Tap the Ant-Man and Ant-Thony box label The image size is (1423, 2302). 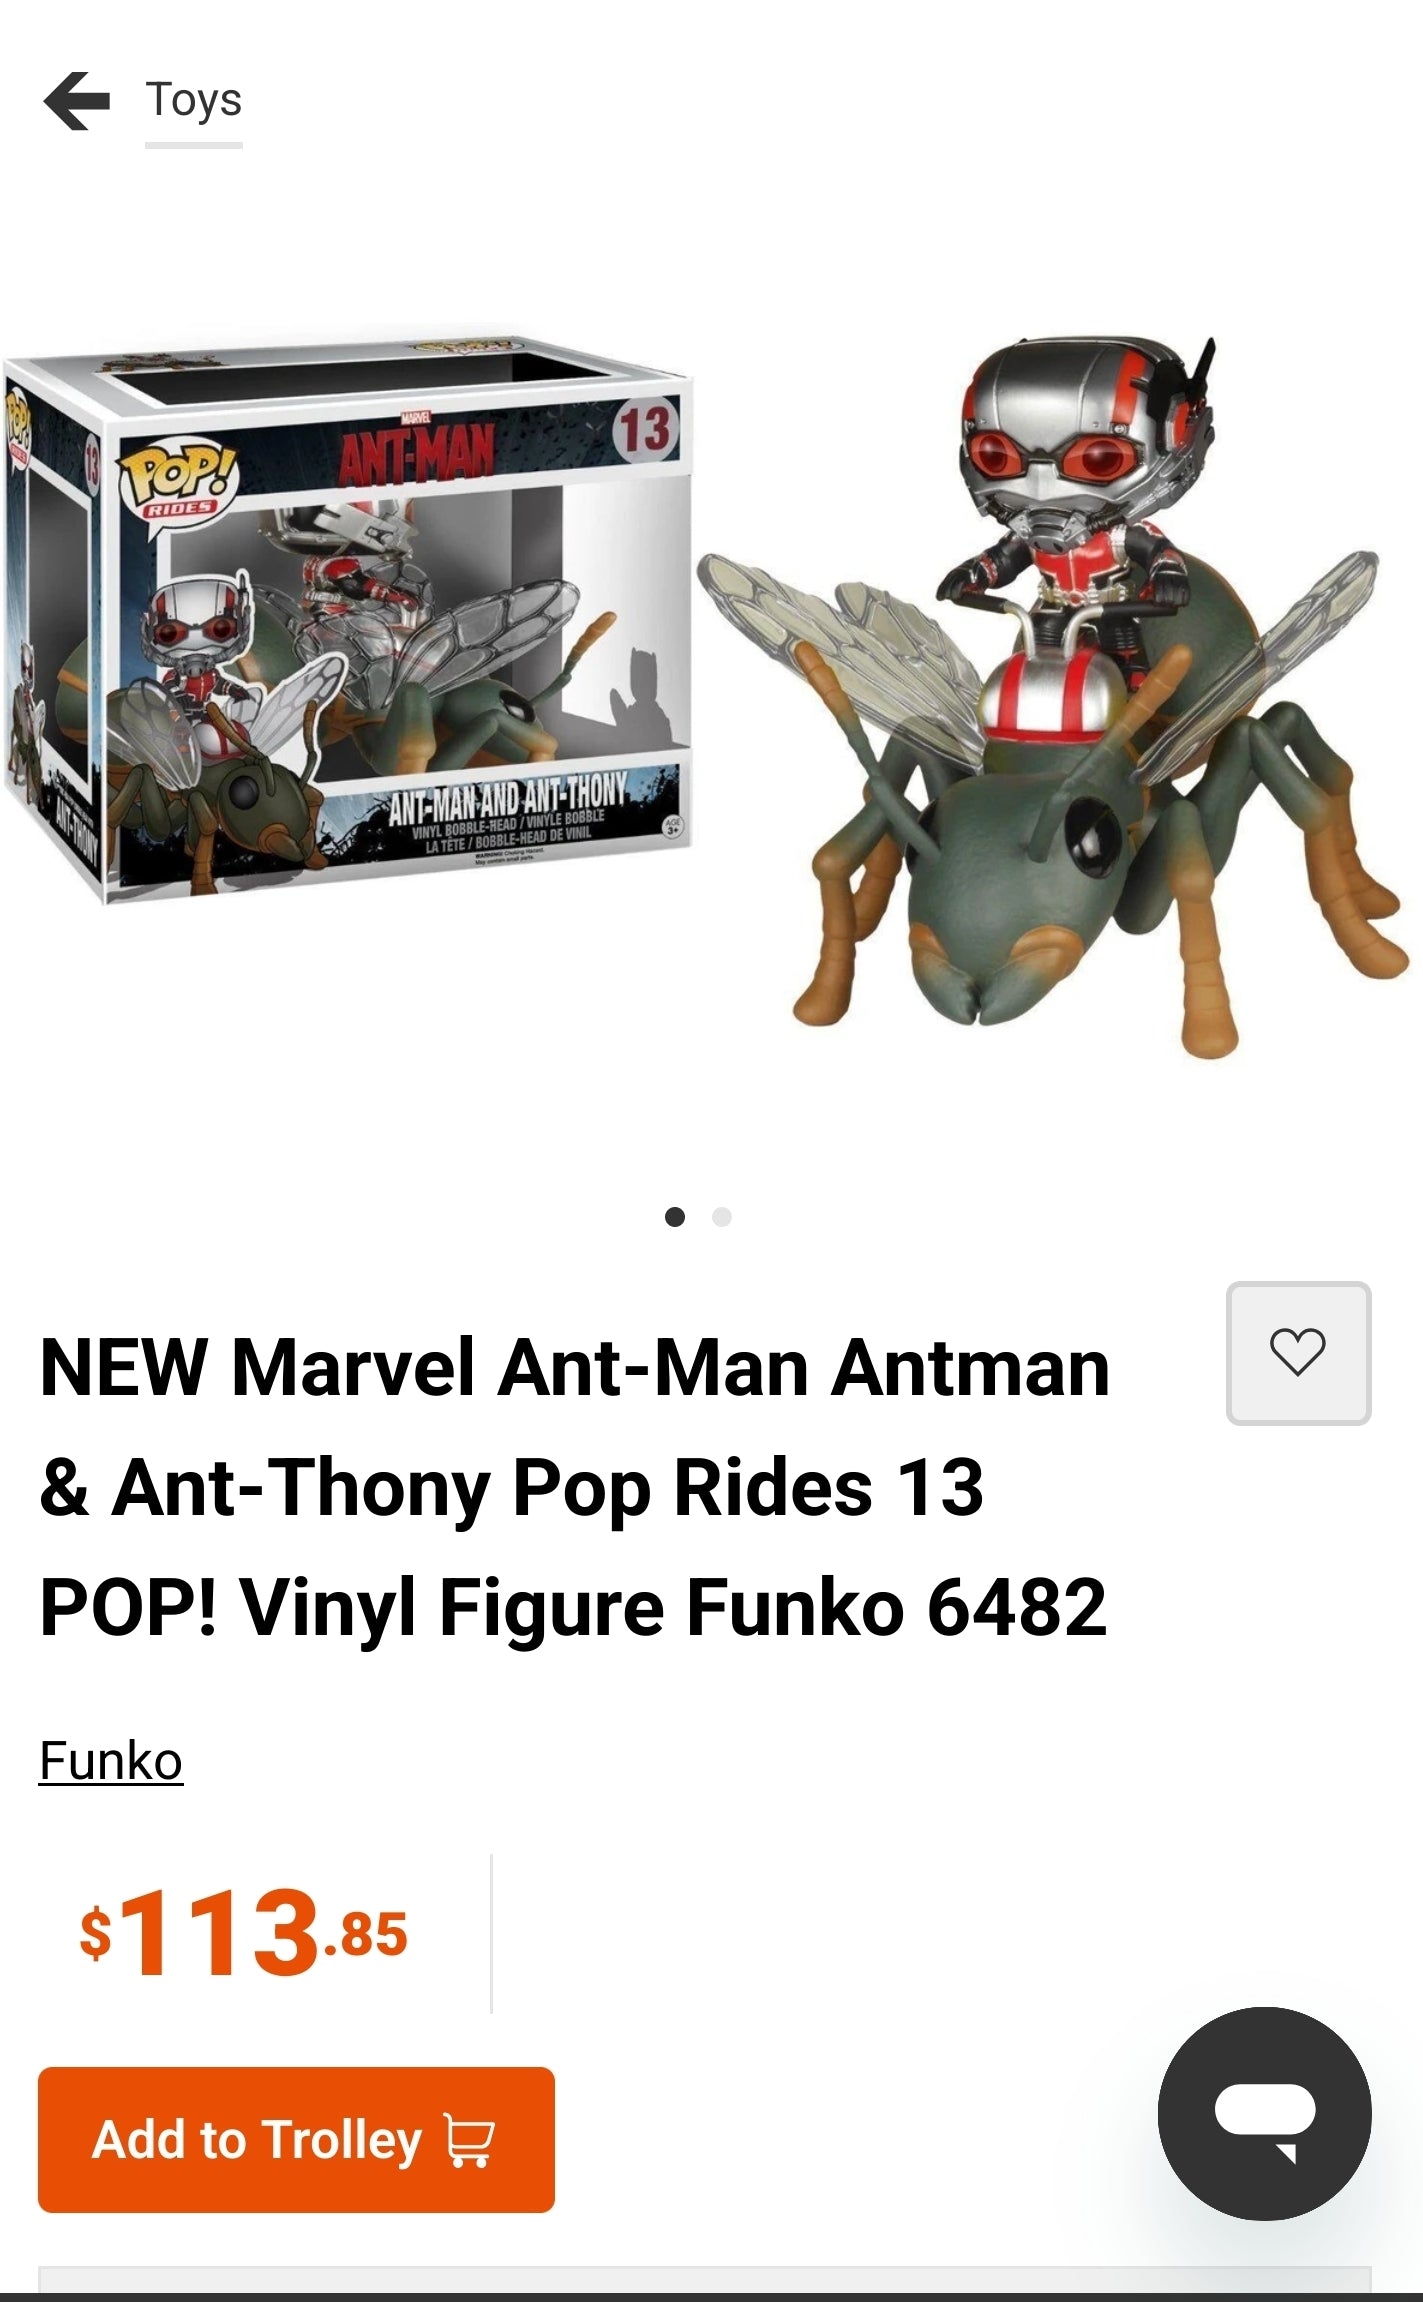[506, 799]
